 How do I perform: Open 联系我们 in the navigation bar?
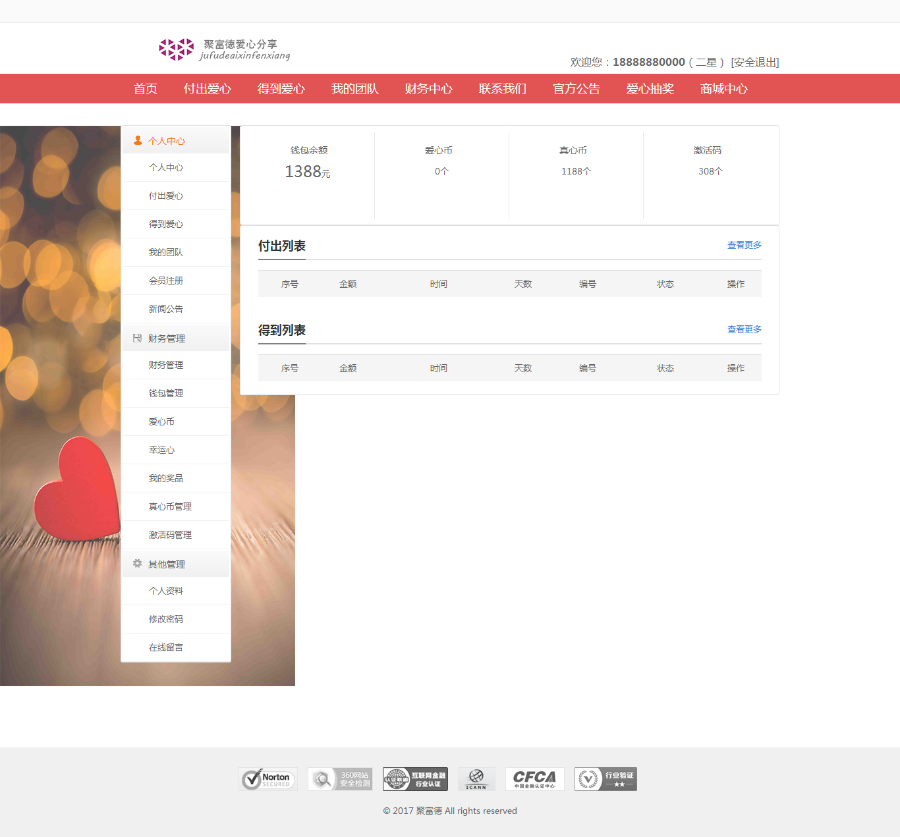coord(503,89)
